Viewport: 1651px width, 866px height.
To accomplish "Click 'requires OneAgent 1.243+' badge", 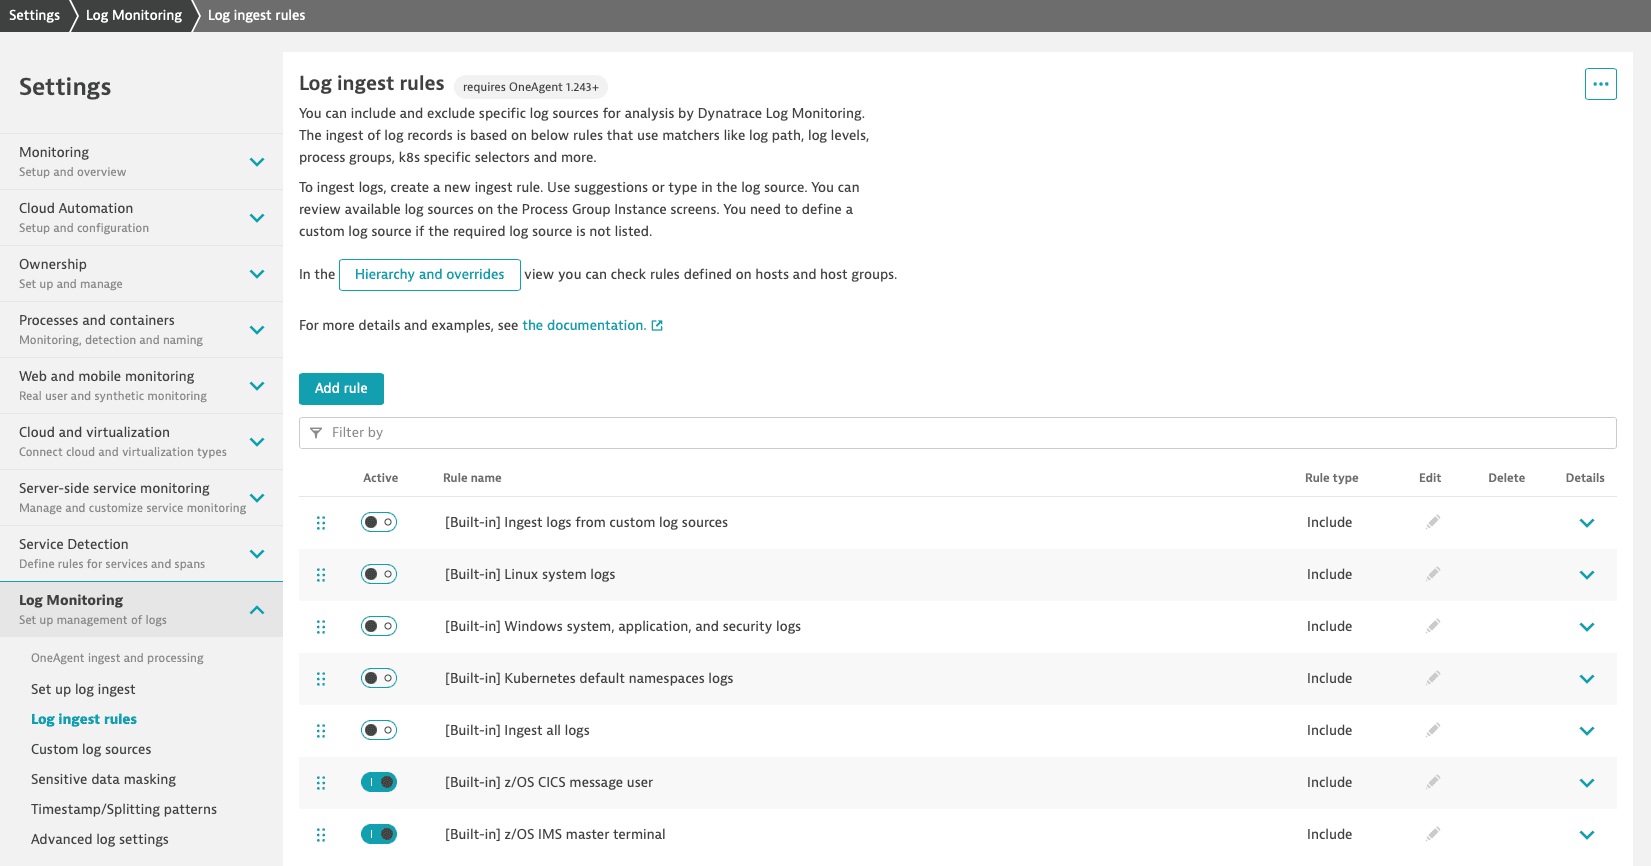I will coord(531,87).
